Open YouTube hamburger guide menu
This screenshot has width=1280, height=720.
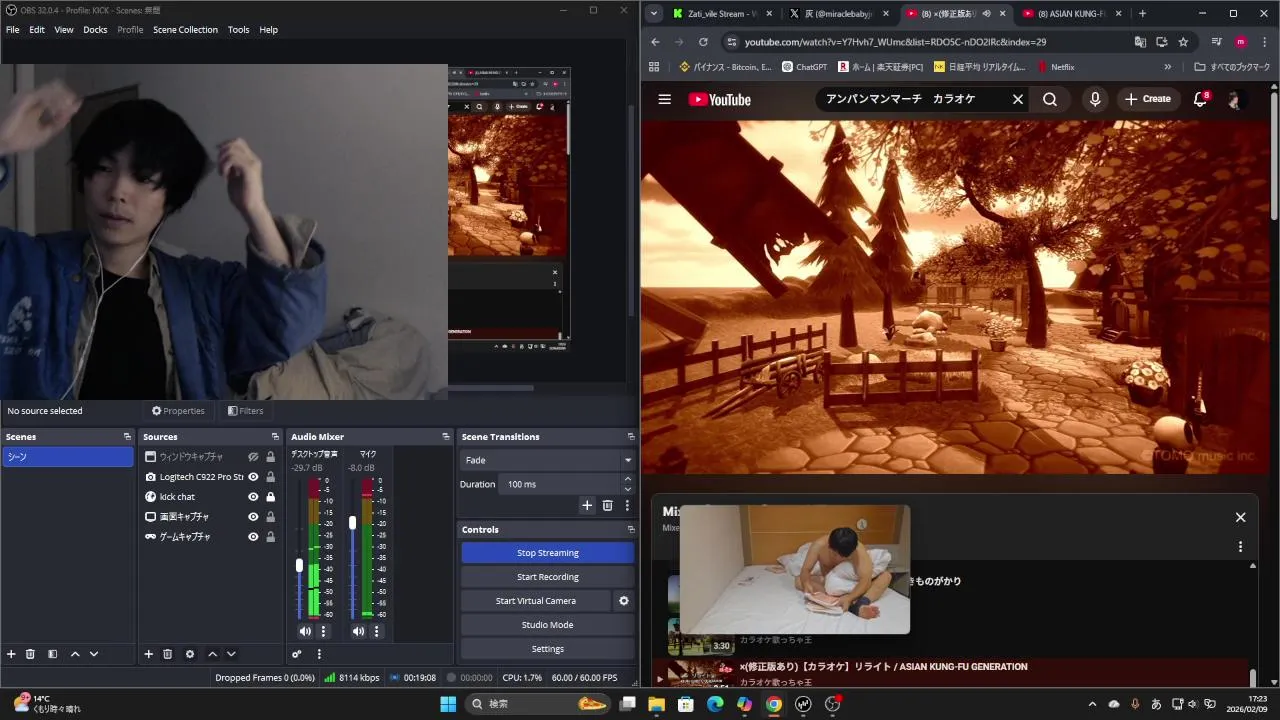click(x=665, y=99)
